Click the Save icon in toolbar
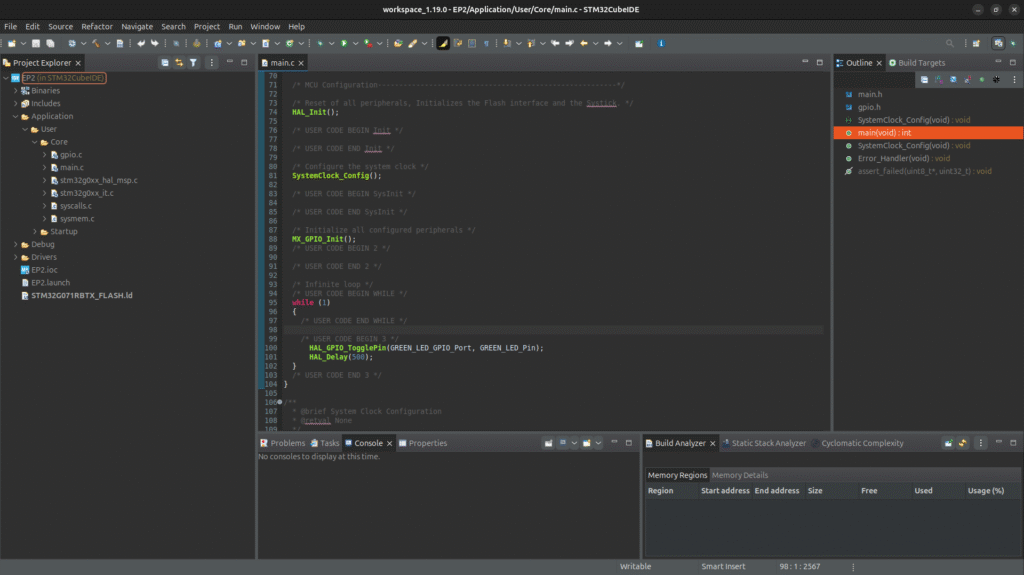 (x=36, y=44)
